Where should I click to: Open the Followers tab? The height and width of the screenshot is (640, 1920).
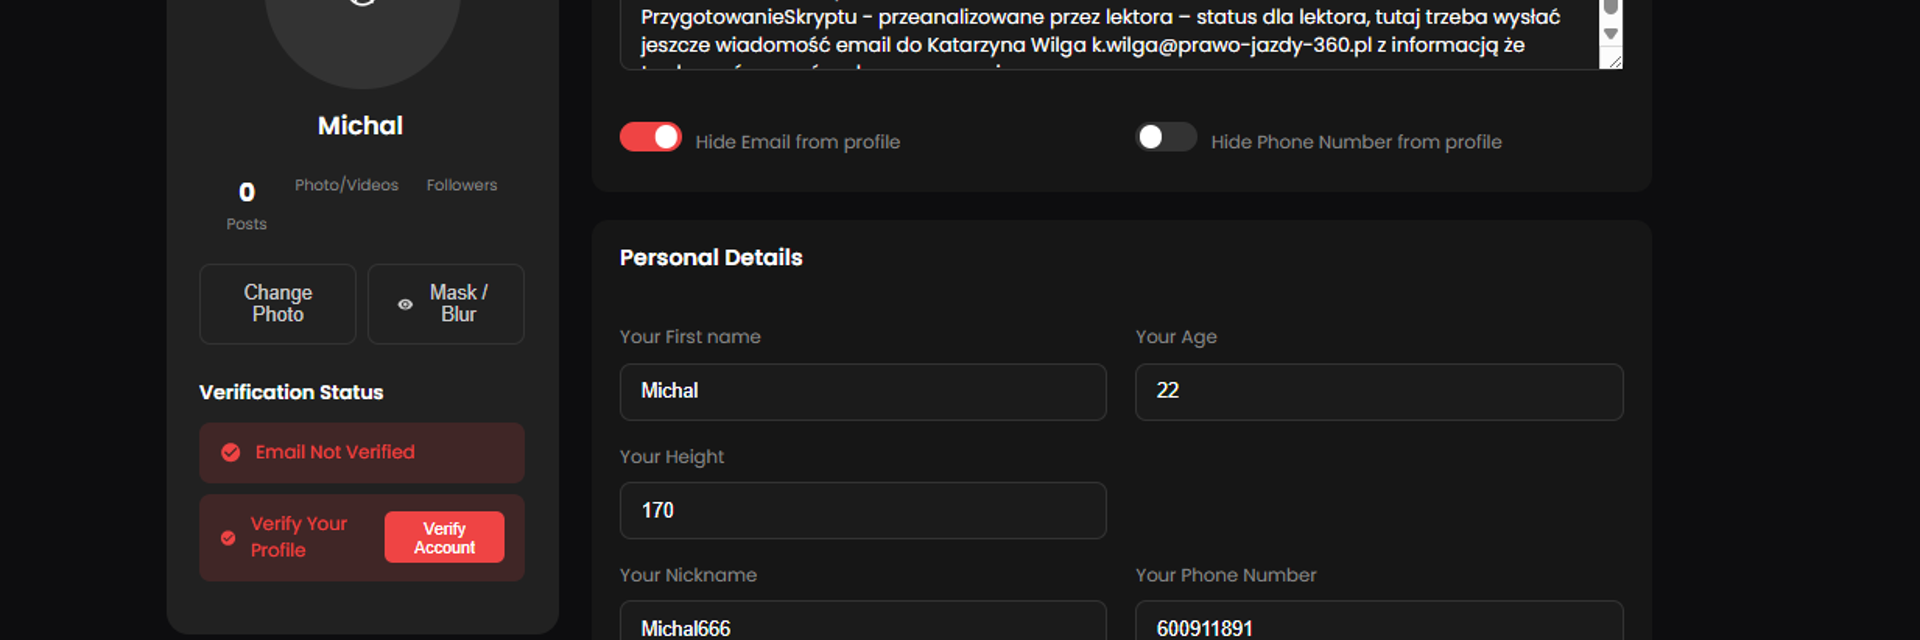click(x=461, y=185)
